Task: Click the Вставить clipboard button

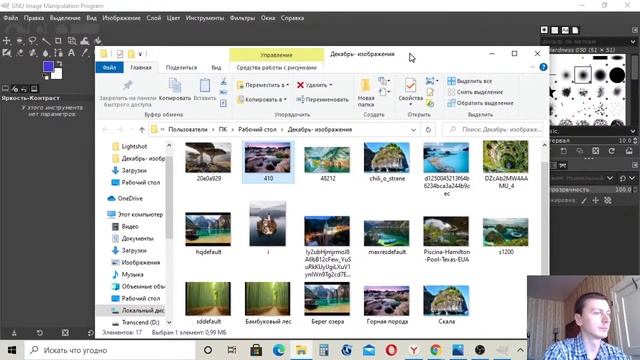Action: 204,90
